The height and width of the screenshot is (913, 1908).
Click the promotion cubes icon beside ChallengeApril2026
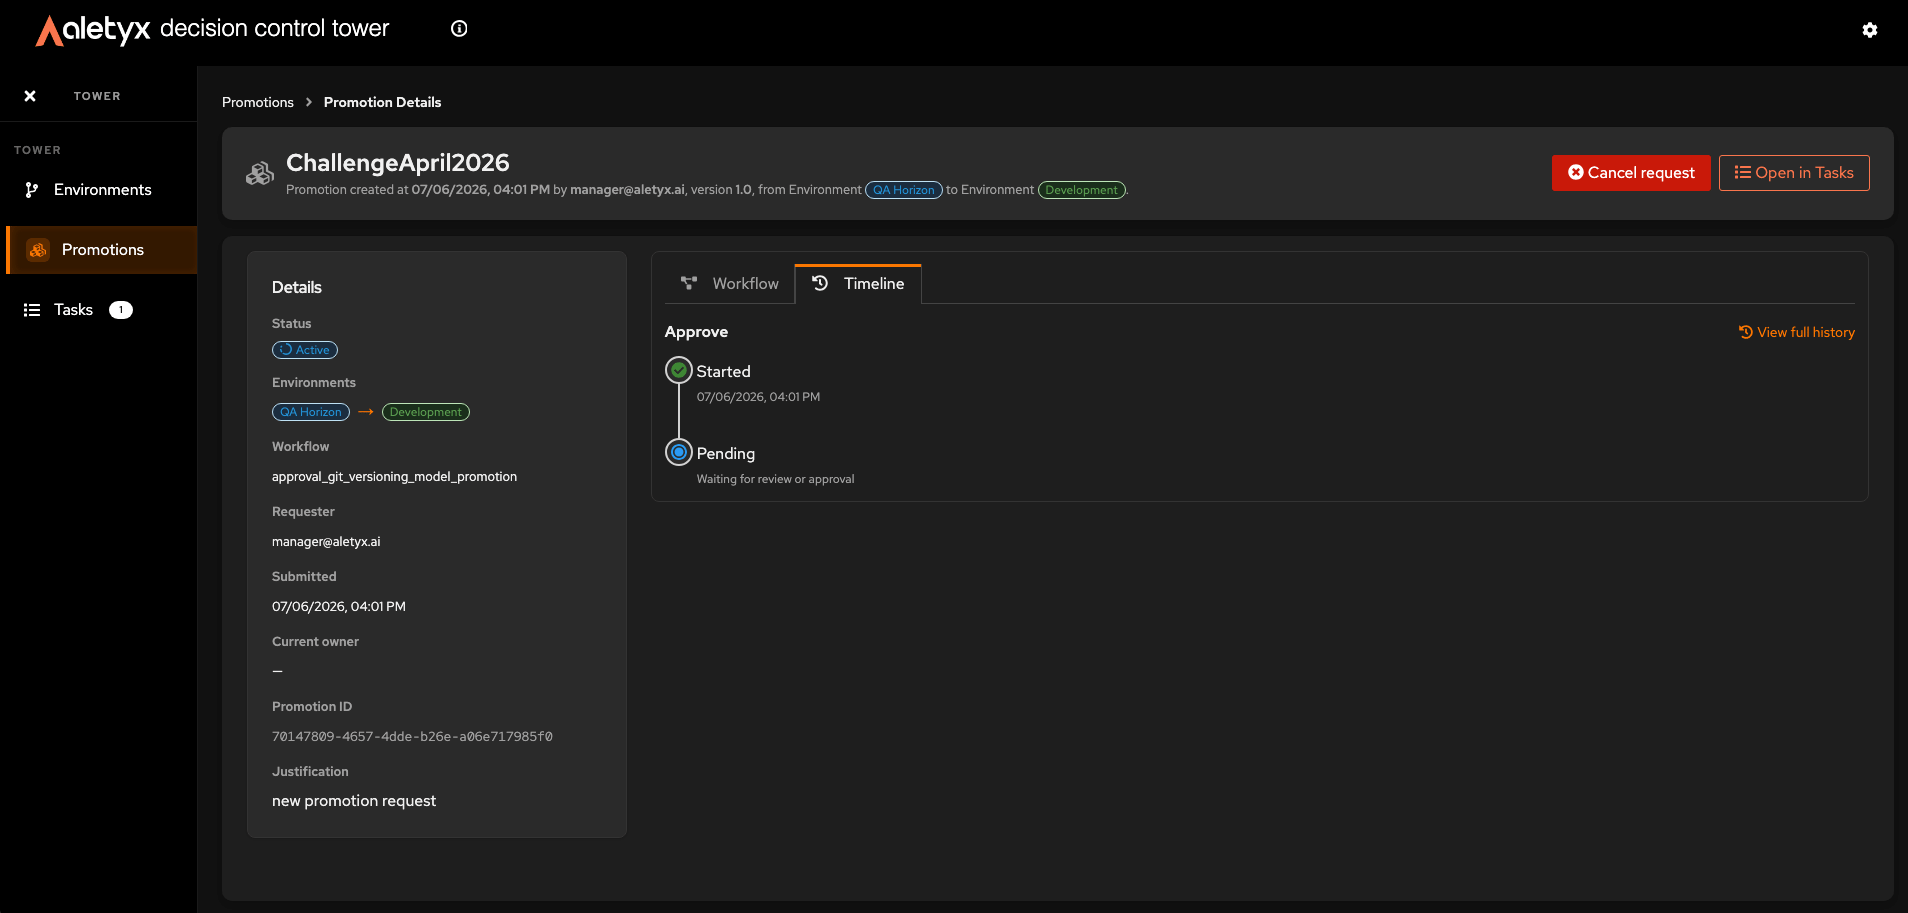tap(260, 174)
